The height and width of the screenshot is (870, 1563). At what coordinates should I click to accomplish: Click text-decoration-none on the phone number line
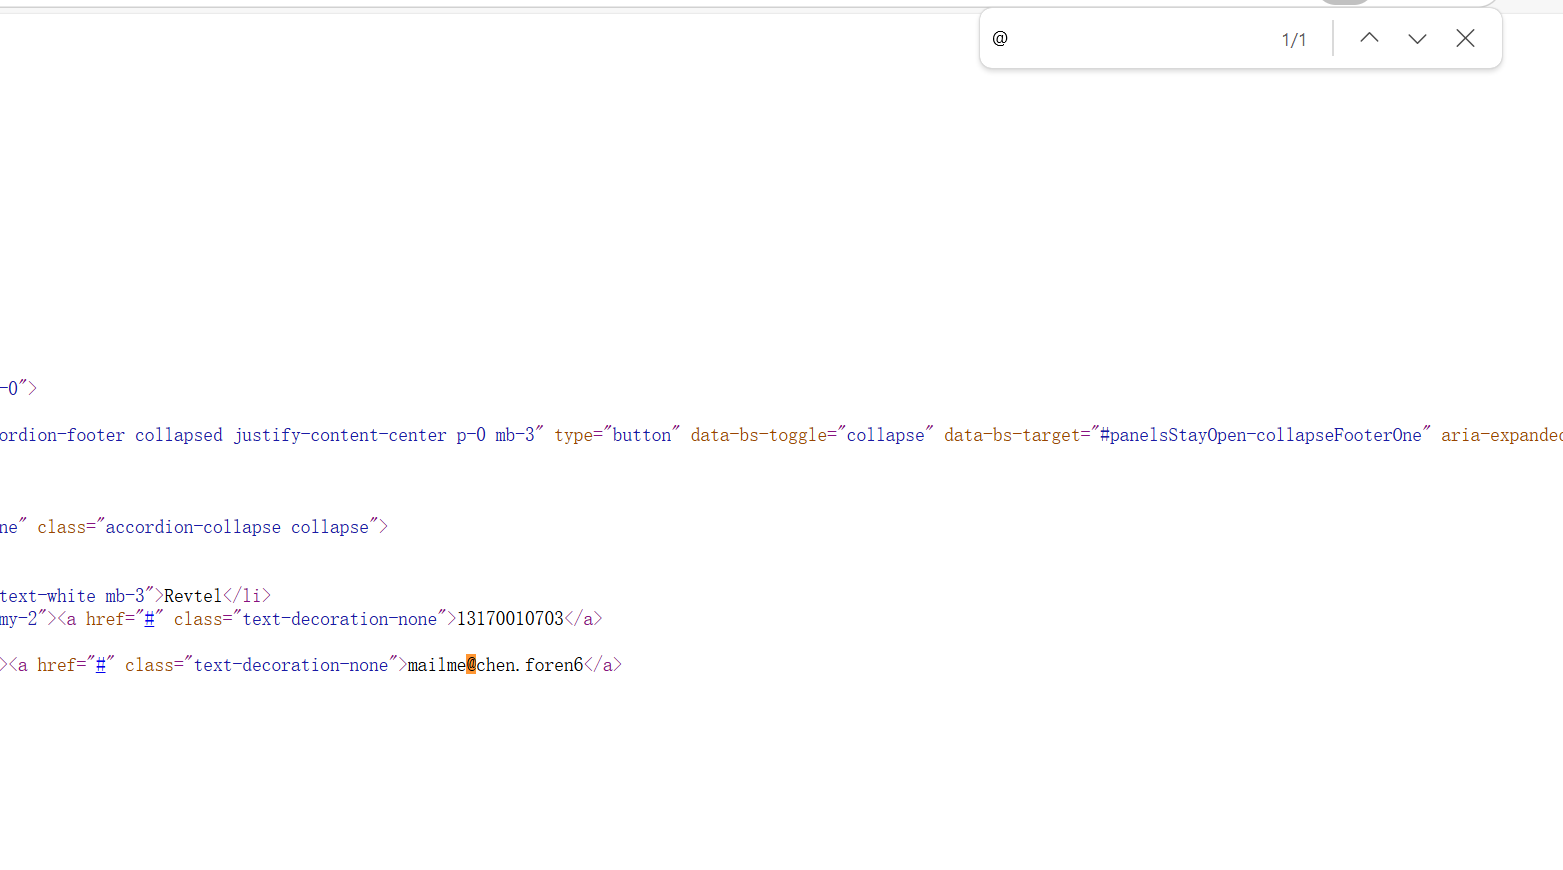pos(340,619)
